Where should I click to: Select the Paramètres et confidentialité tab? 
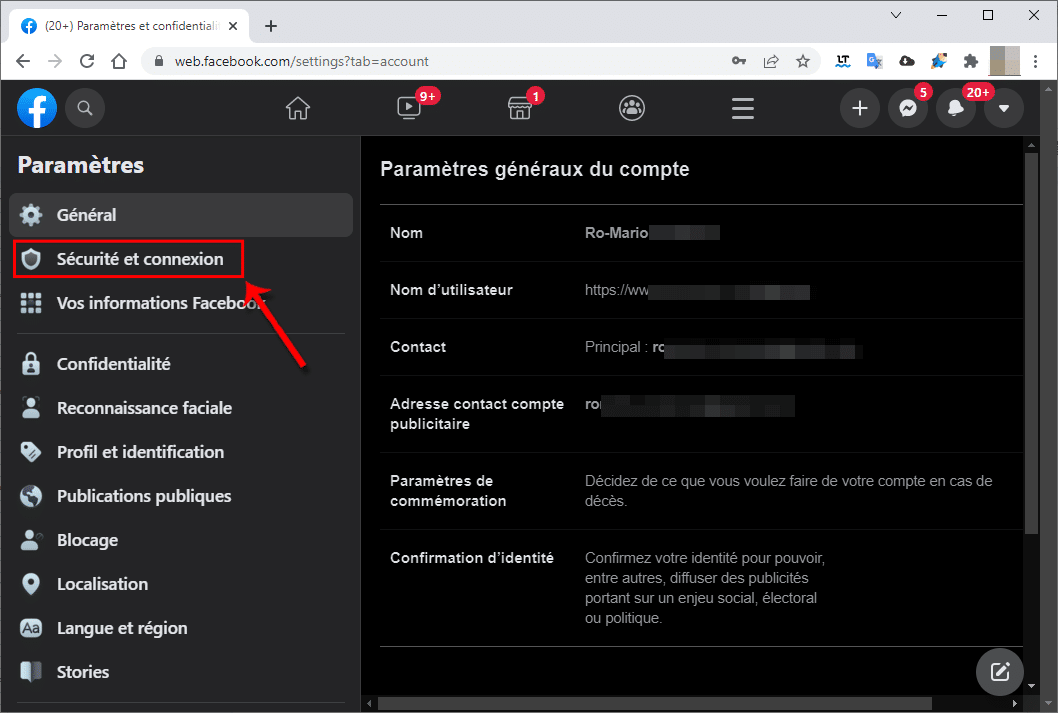[x=130, y=26]
